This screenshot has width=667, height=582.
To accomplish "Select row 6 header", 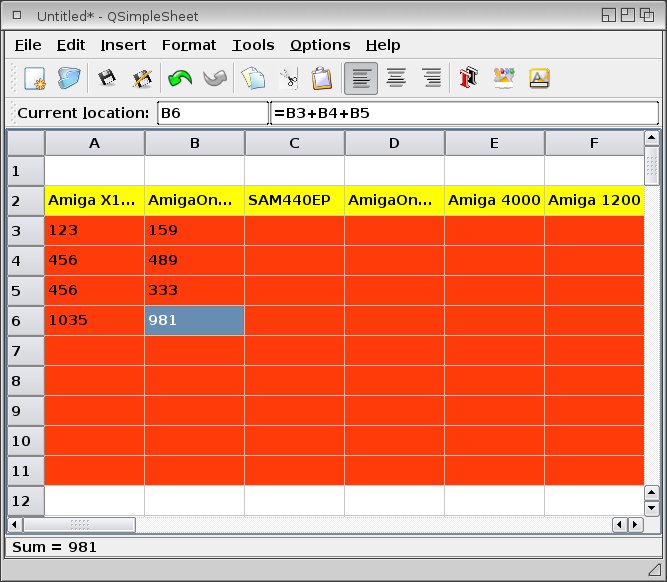I will point(26,321).
